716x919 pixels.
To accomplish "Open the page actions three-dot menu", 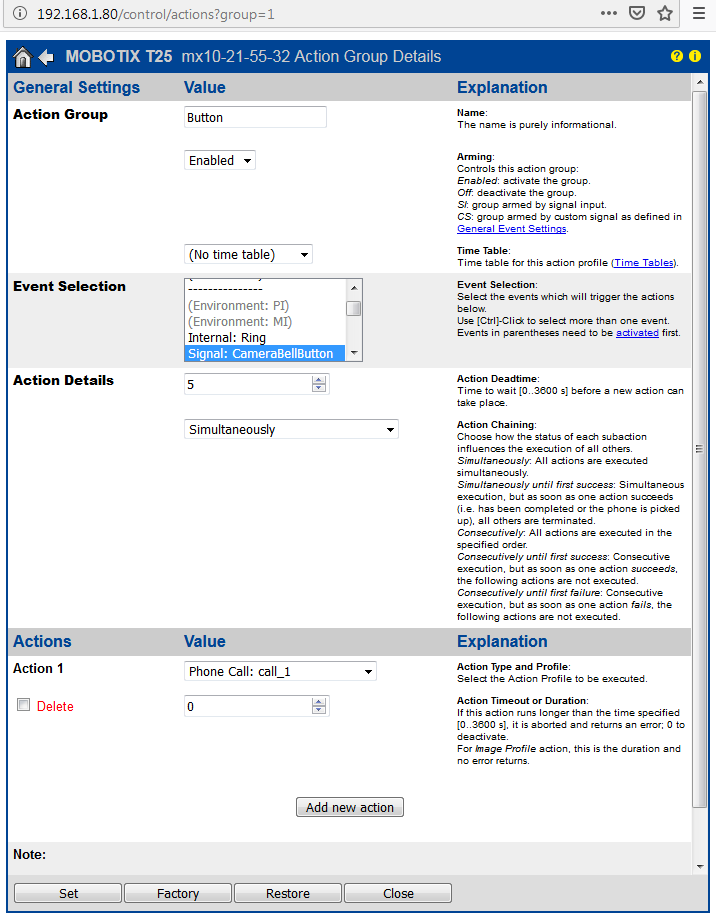I will pos(609,14).
